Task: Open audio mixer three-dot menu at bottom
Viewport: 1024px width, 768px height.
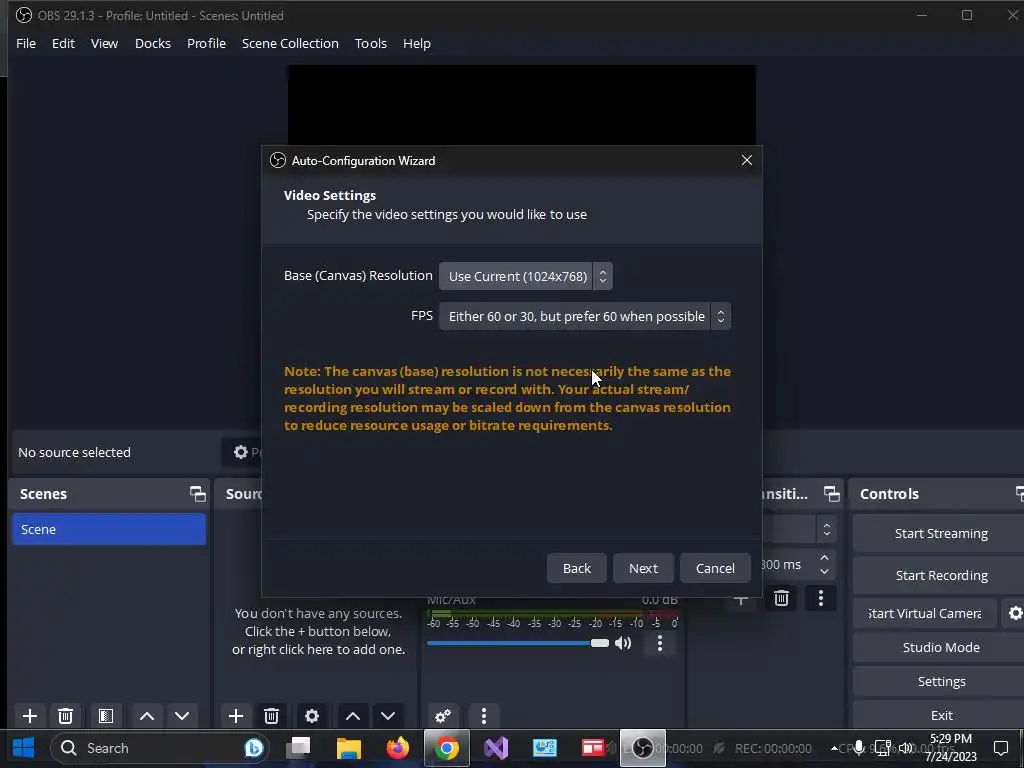Action: click(483, 716)
